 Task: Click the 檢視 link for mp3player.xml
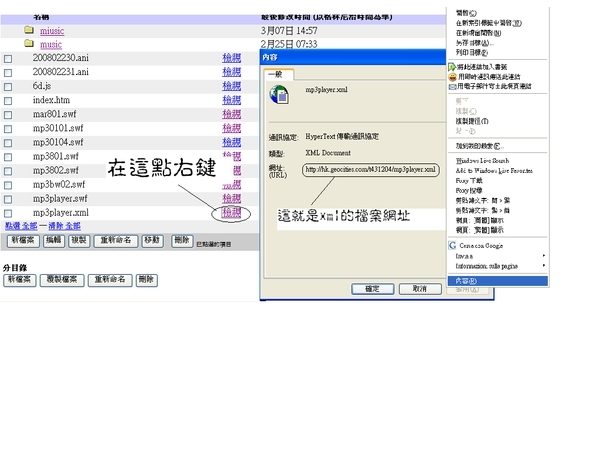pyautogui.click(x=232, y=213)
